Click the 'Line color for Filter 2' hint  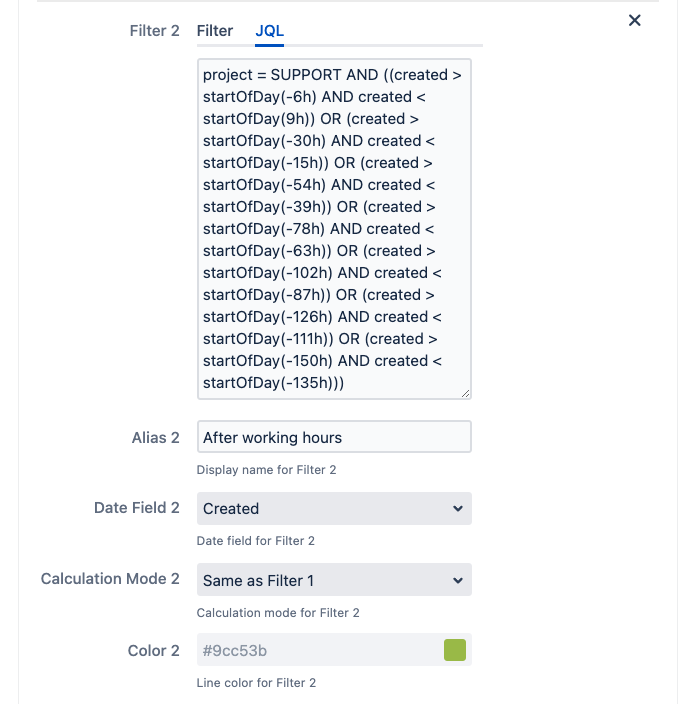(256, 683)
